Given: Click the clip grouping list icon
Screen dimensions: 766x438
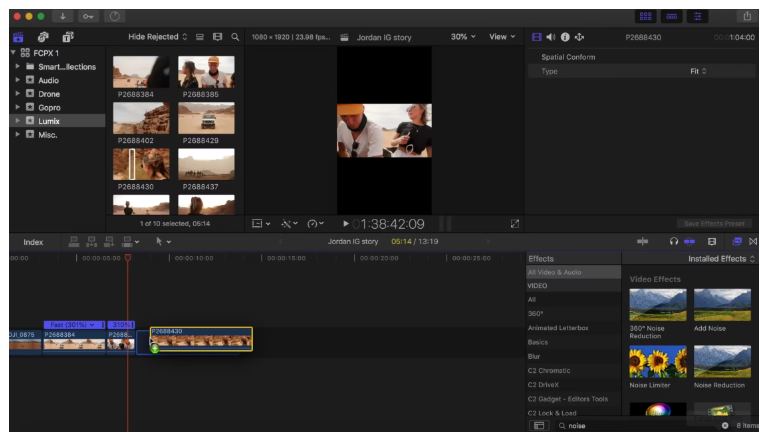Looking at the screenshot, I should pos(200,37).
